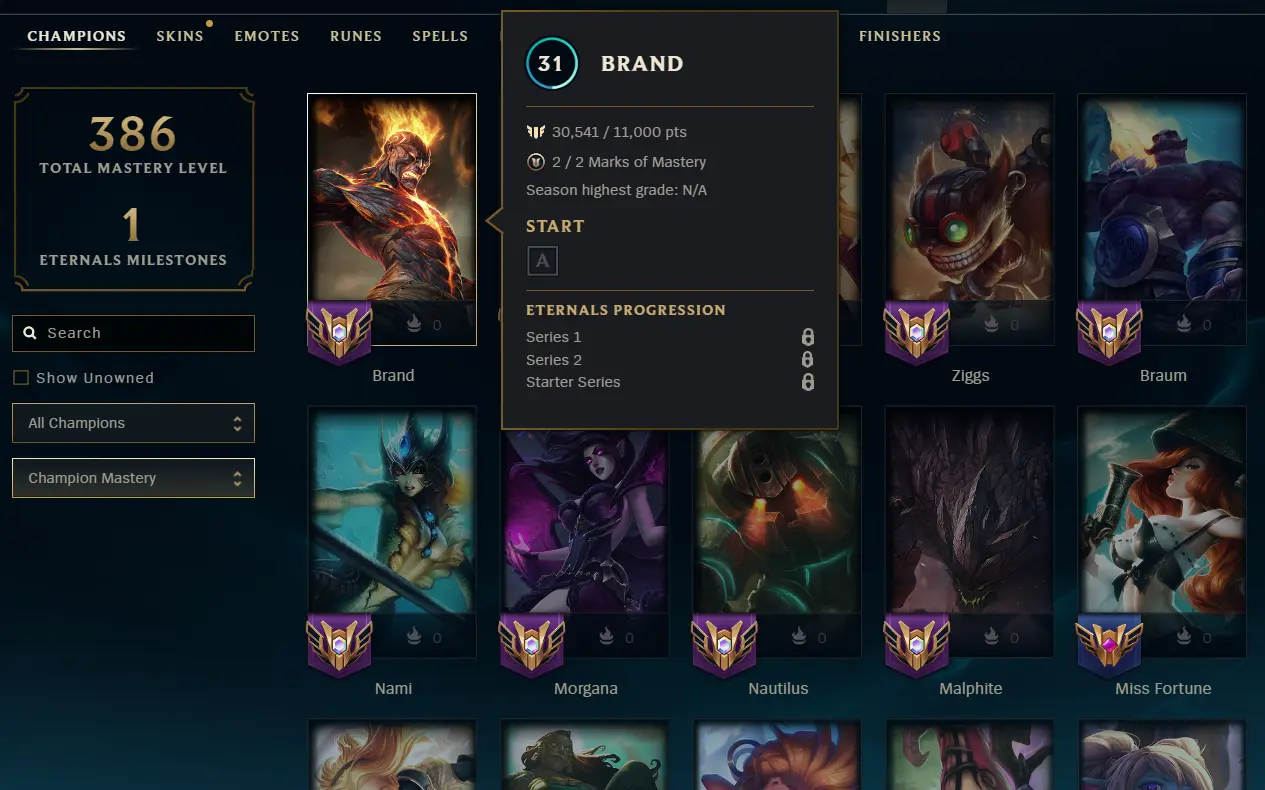Screen dimensions: 1265x790
Task: Click the A grade icon under Start
Action: coord(542,261)
